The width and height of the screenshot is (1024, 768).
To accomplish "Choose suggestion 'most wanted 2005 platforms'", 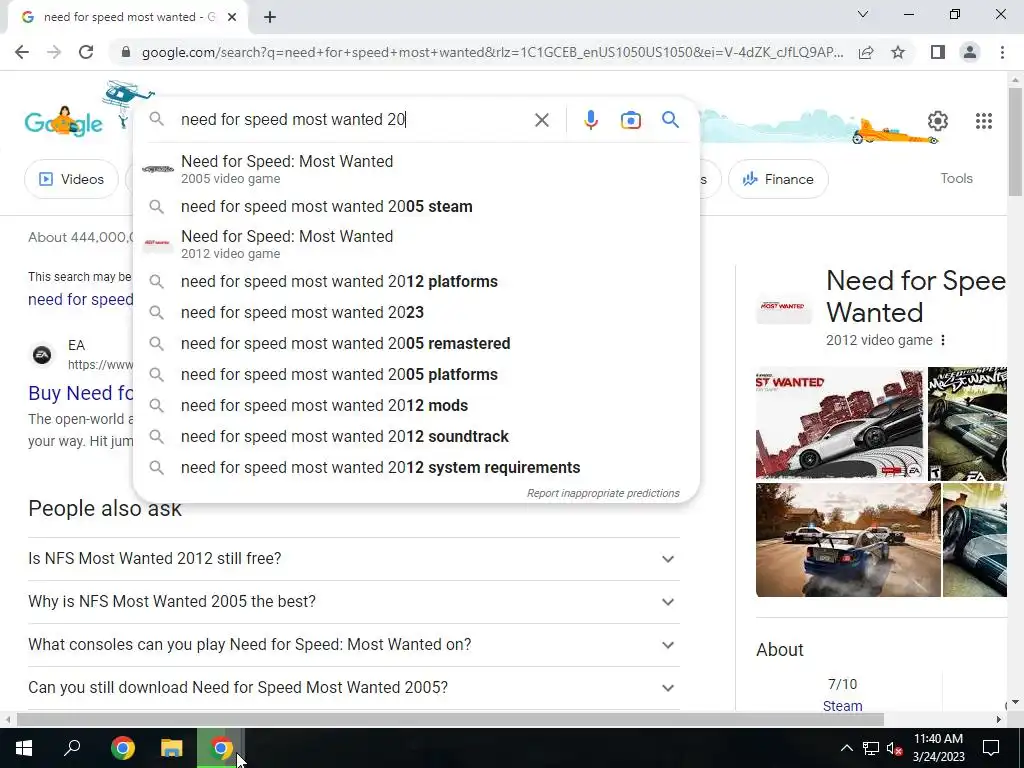I will pos(416,375).
